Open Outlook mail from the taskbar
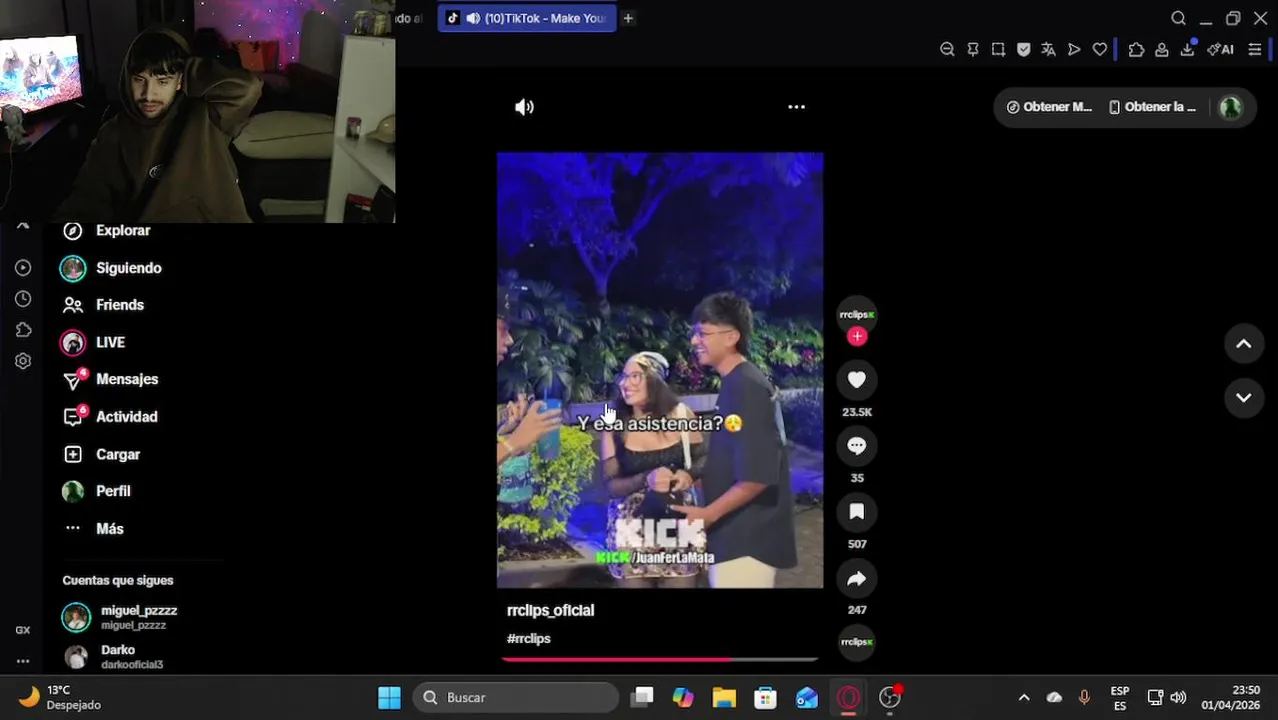1278x720 pixels. [807, 698]
